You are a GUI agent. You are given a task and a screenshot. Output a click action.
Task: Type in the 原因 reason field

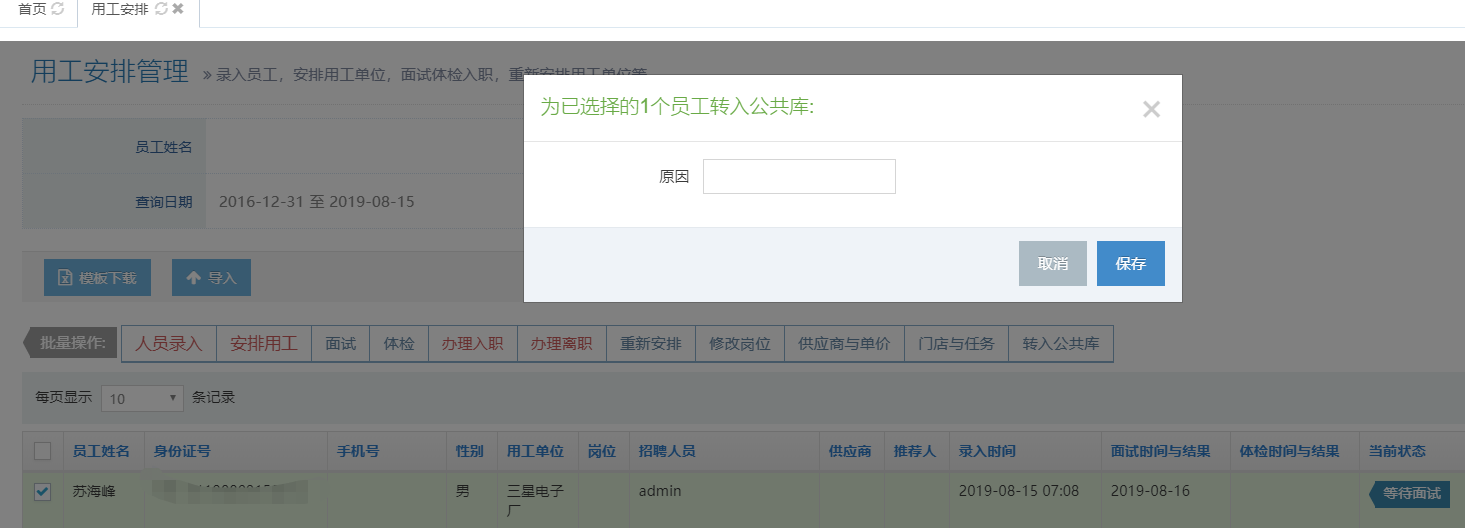tap(799, 177)
